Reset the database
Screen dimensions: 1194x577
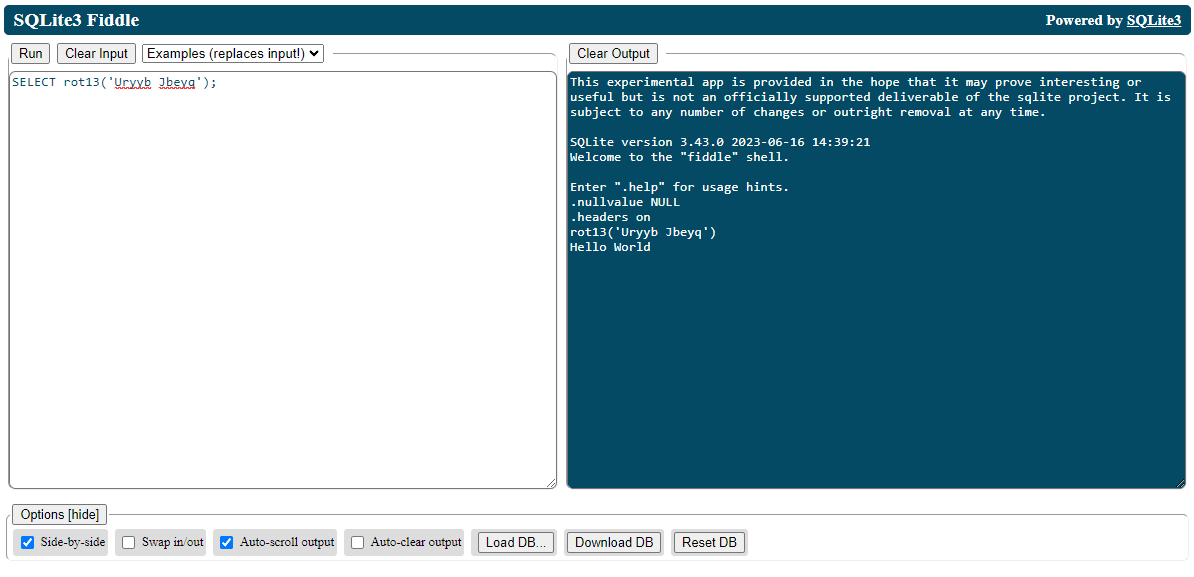coord(709,542)
